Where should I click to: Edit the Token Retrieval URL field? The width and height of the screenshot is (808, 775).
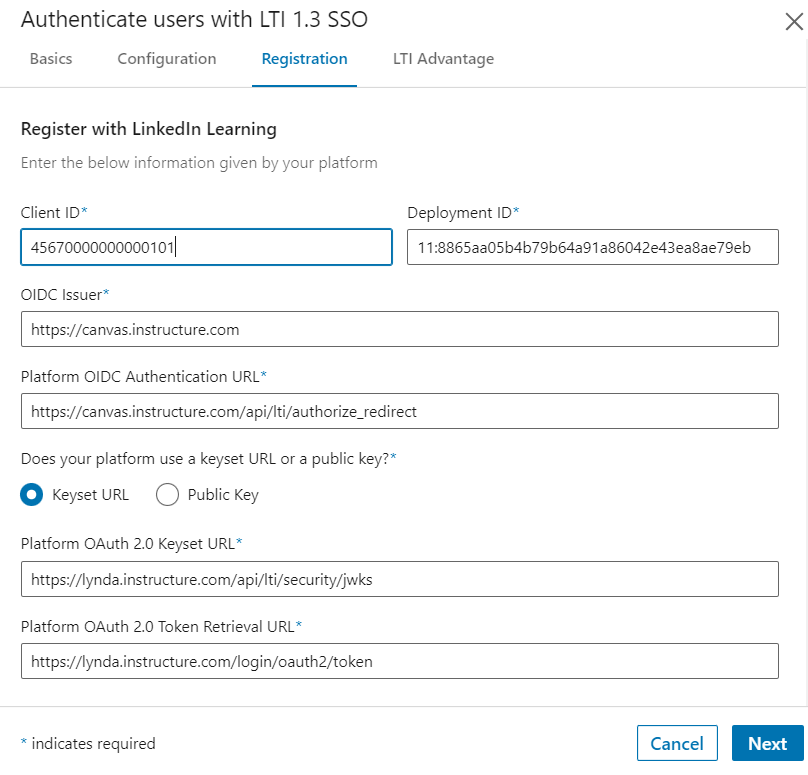(400, 661)
